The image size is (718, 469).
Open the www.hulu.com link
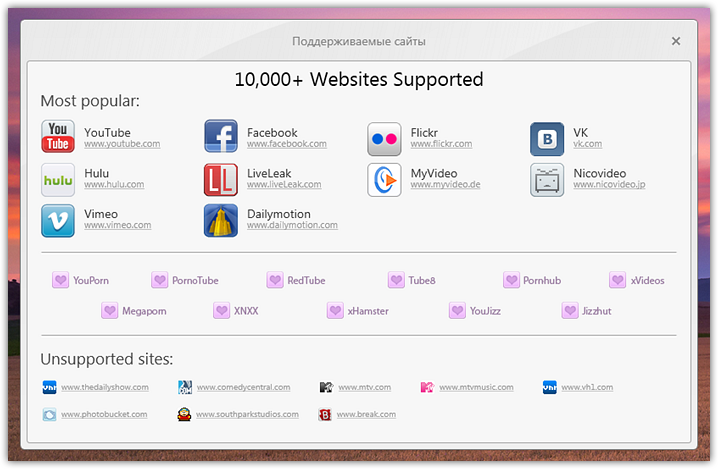pyautogui.click(x=114, y=185)
